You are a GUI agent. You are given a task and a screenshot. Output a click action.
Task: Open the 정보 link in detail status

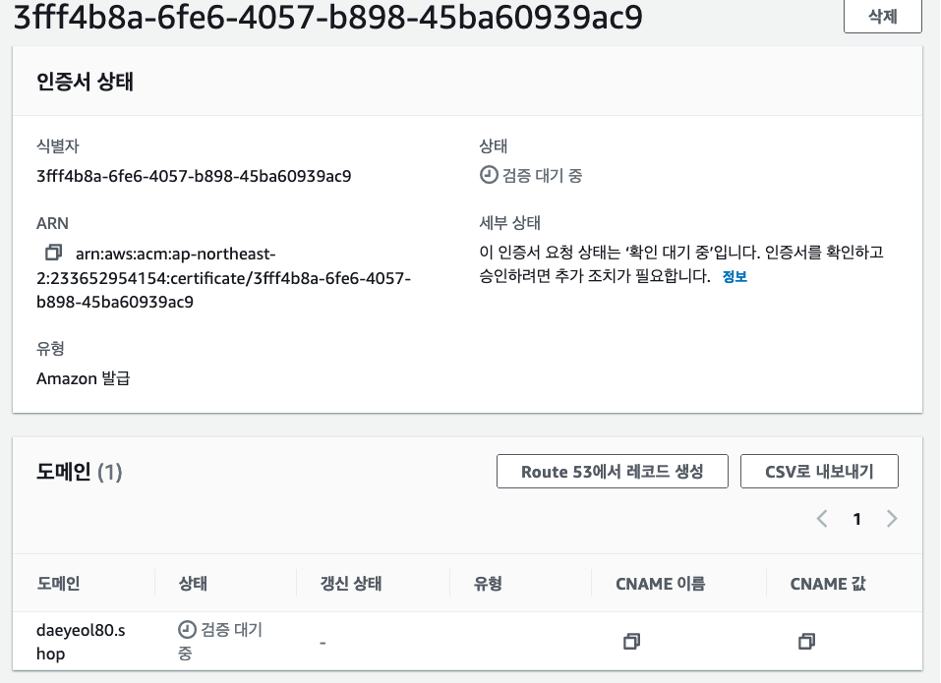(734, 277)
